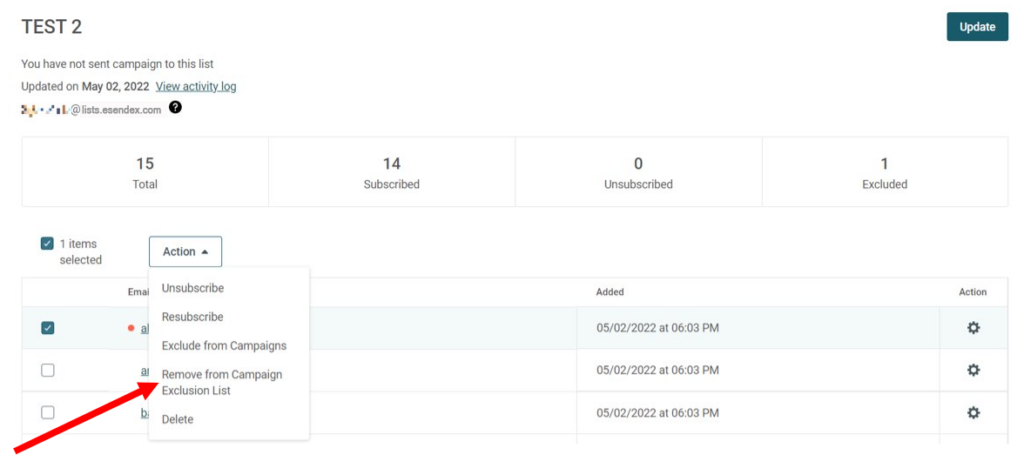Check the second row's checkbox
Screen dimensions: 1024x468
(x=48, y=370)
